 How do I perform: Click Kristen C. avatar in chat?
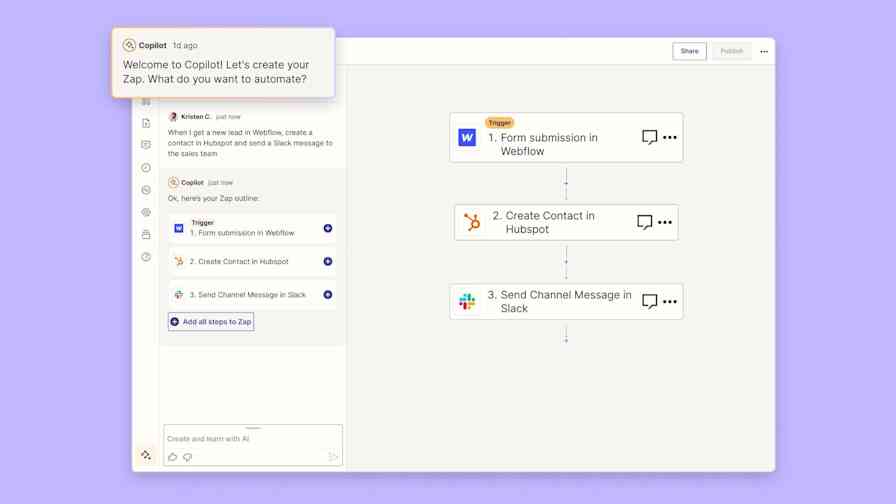(173, 117)
